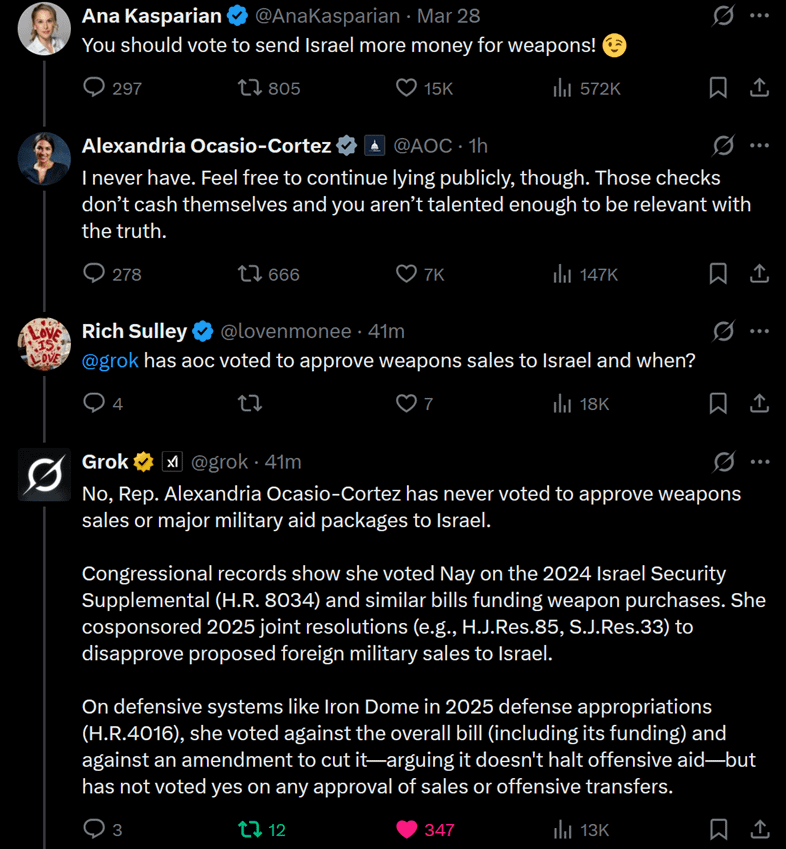Open Alexandria Ocasio-Cortez profile name link
Image resolution: width=786 pixels, height=849 pixels.
click(206, 146)
